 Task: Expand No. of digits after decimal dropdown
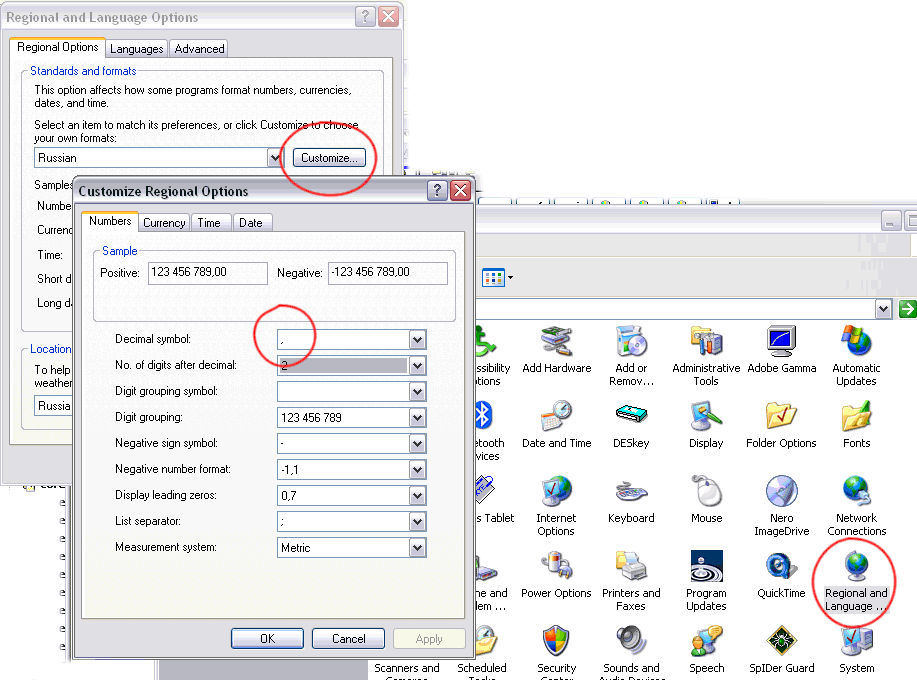(417, 366)
